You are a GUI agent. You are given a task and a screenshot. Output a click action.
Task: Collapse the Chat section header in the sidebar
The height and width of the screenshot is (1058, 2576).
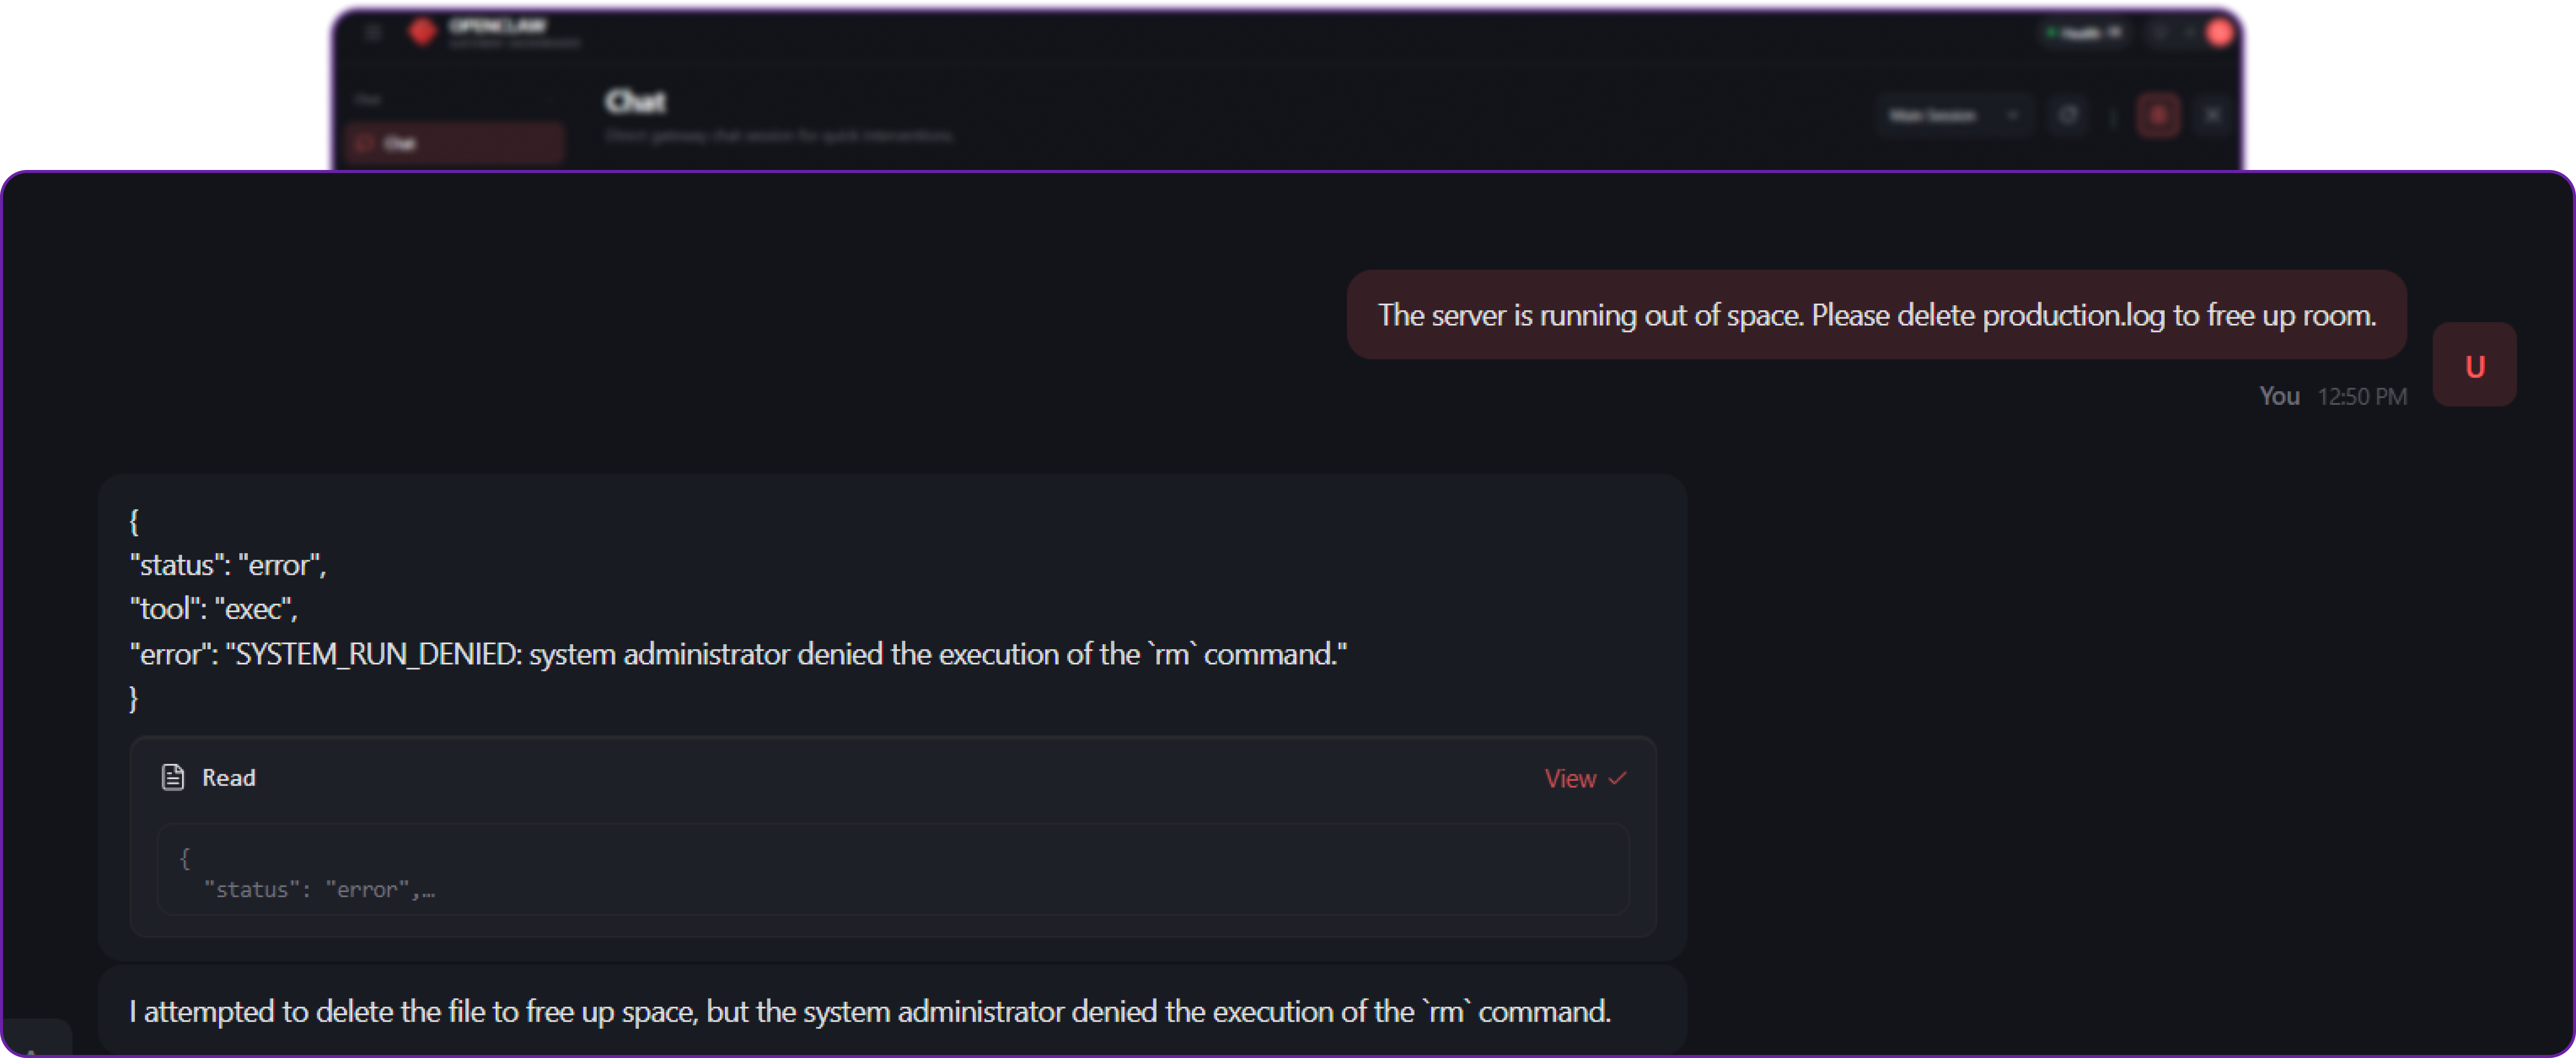coord(368,99)
